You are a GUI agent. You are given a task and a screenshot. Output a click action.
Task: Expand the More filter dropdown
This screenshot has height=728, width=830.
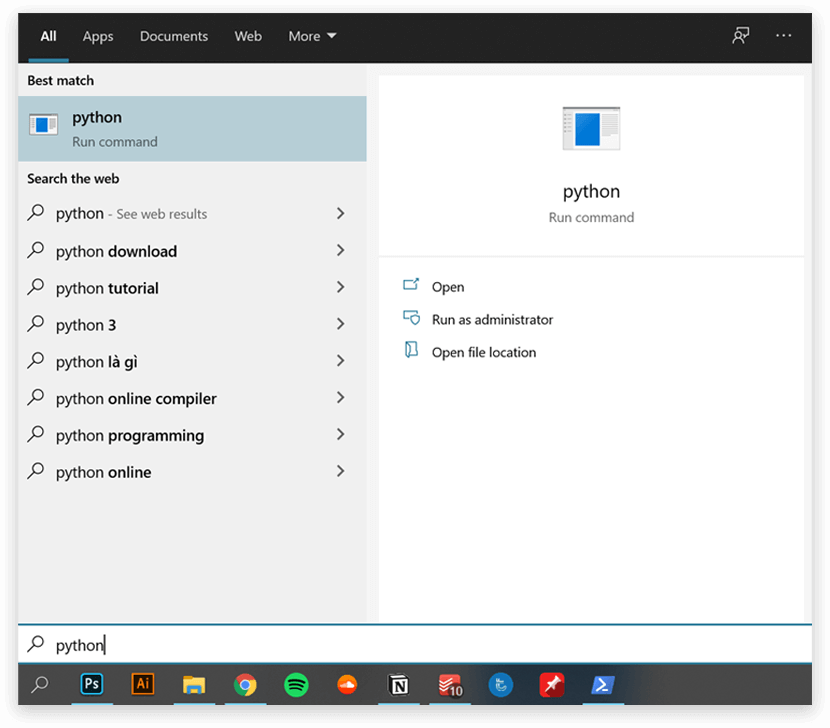click(312, 36)
